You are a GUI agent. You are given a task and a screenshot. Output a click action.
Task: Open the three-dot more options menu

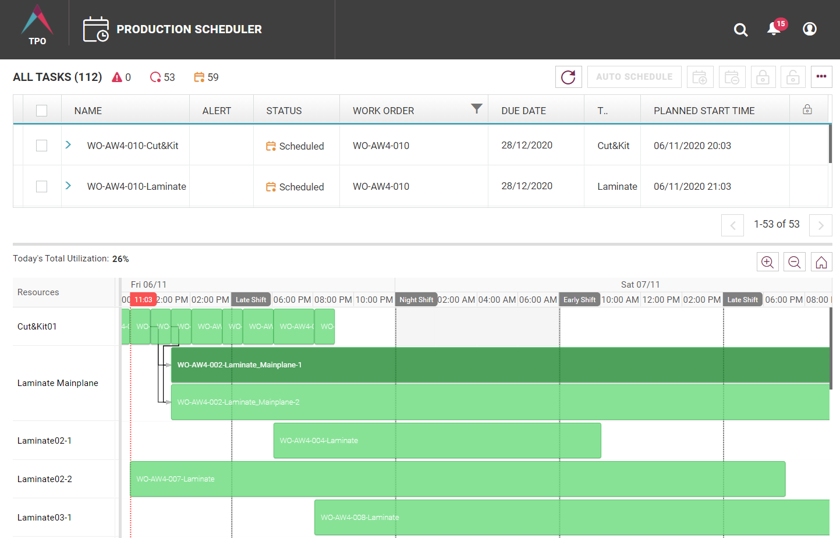[821, 77]
